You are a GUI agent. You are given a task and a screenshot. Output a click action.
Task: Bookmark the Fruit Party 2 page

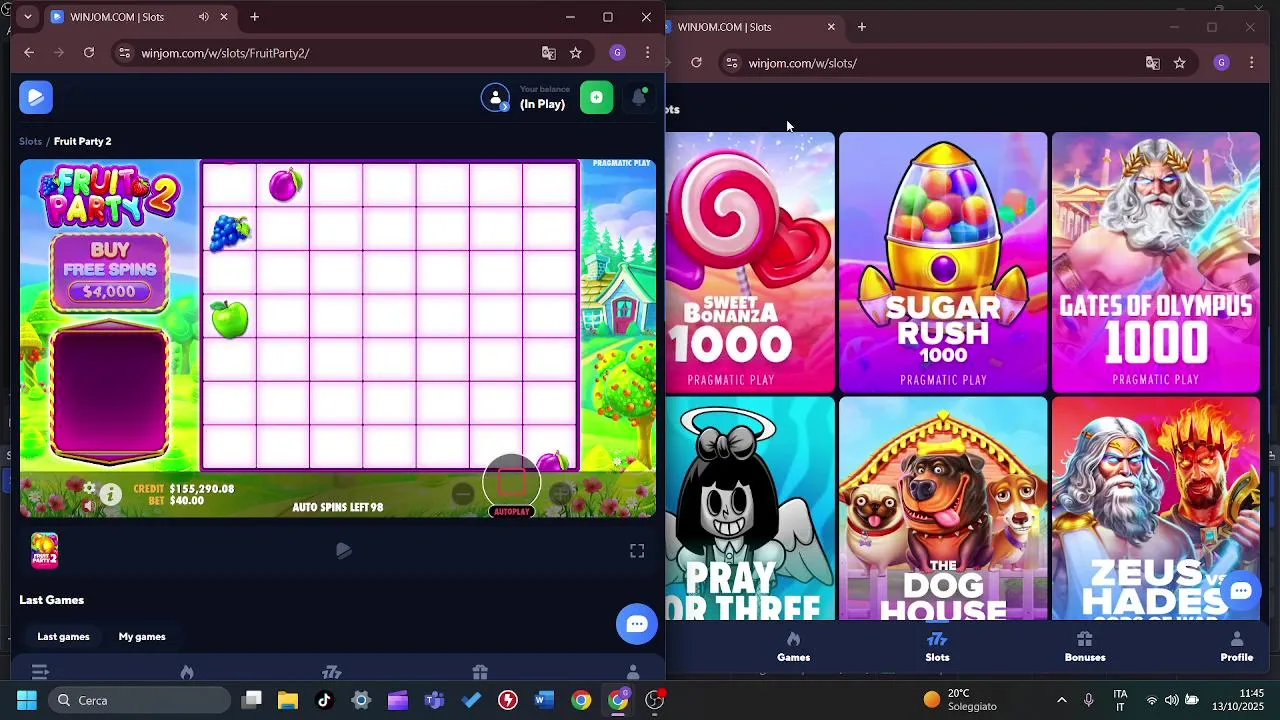tap(575, 53)
